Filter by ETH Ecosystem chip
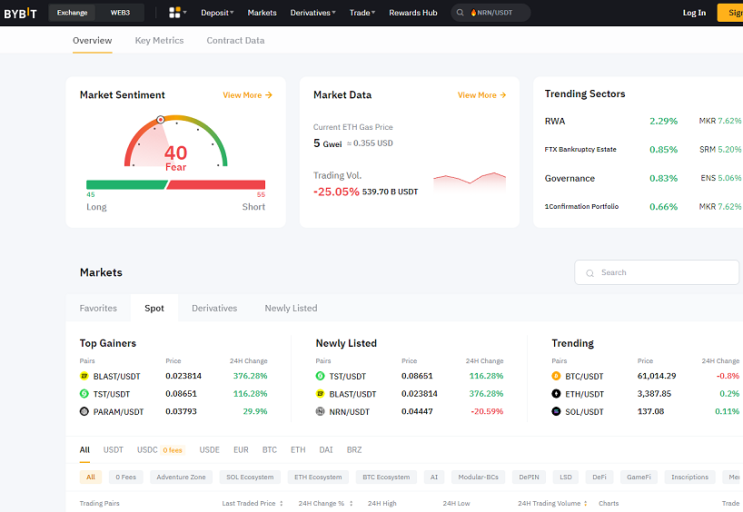 pos(318,477)
